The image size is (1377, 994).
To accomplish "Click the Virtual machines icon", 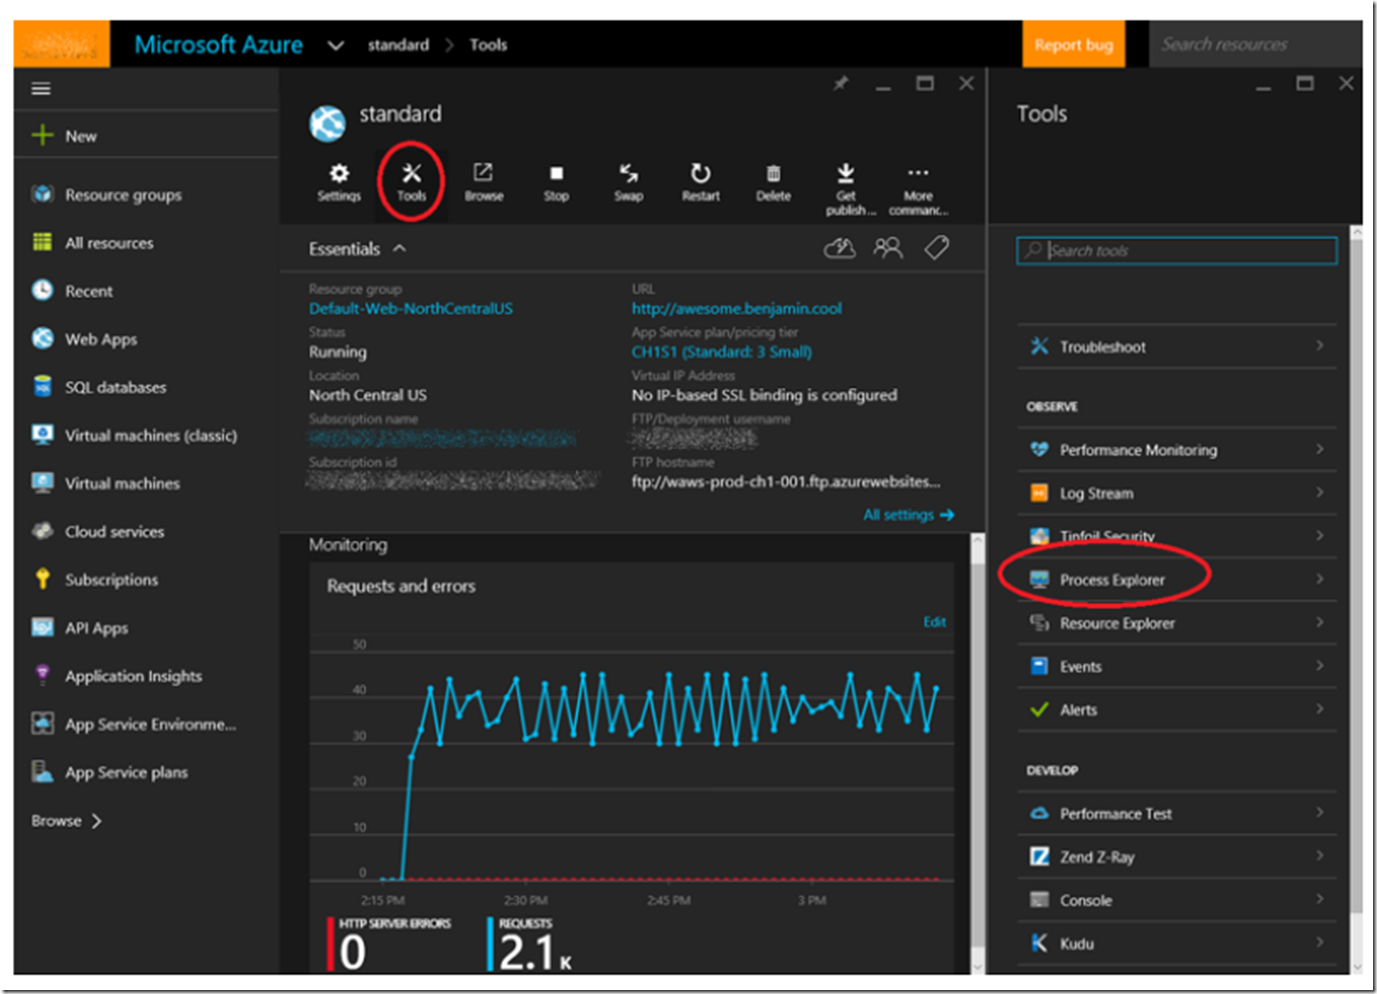I will click(42, 483).
